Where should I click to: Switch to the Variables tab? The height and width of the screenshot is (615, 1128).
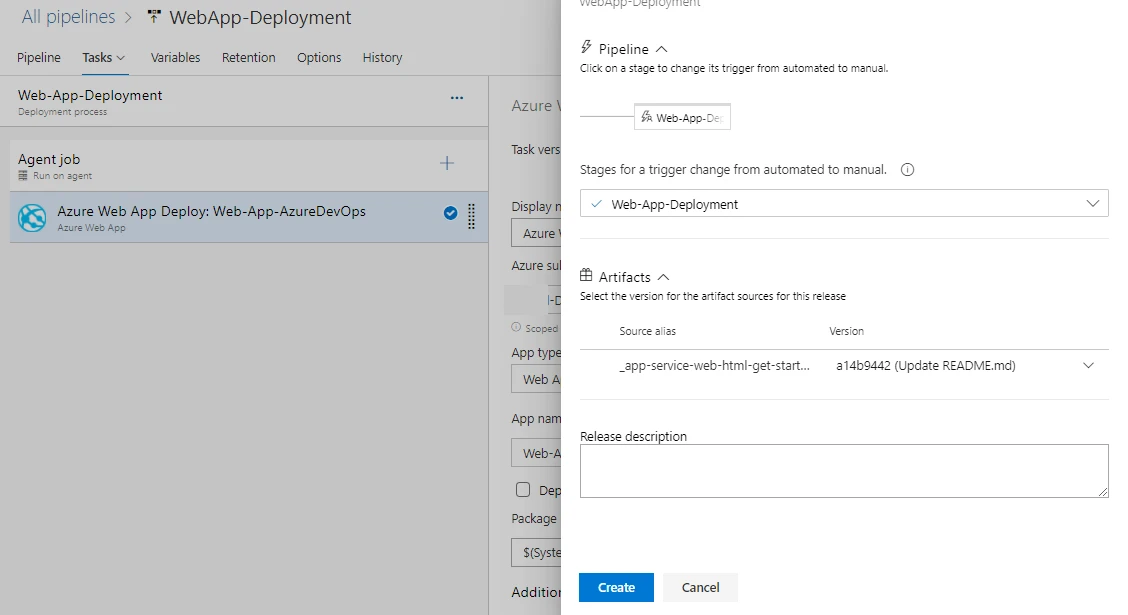click(x=175, y=57)
